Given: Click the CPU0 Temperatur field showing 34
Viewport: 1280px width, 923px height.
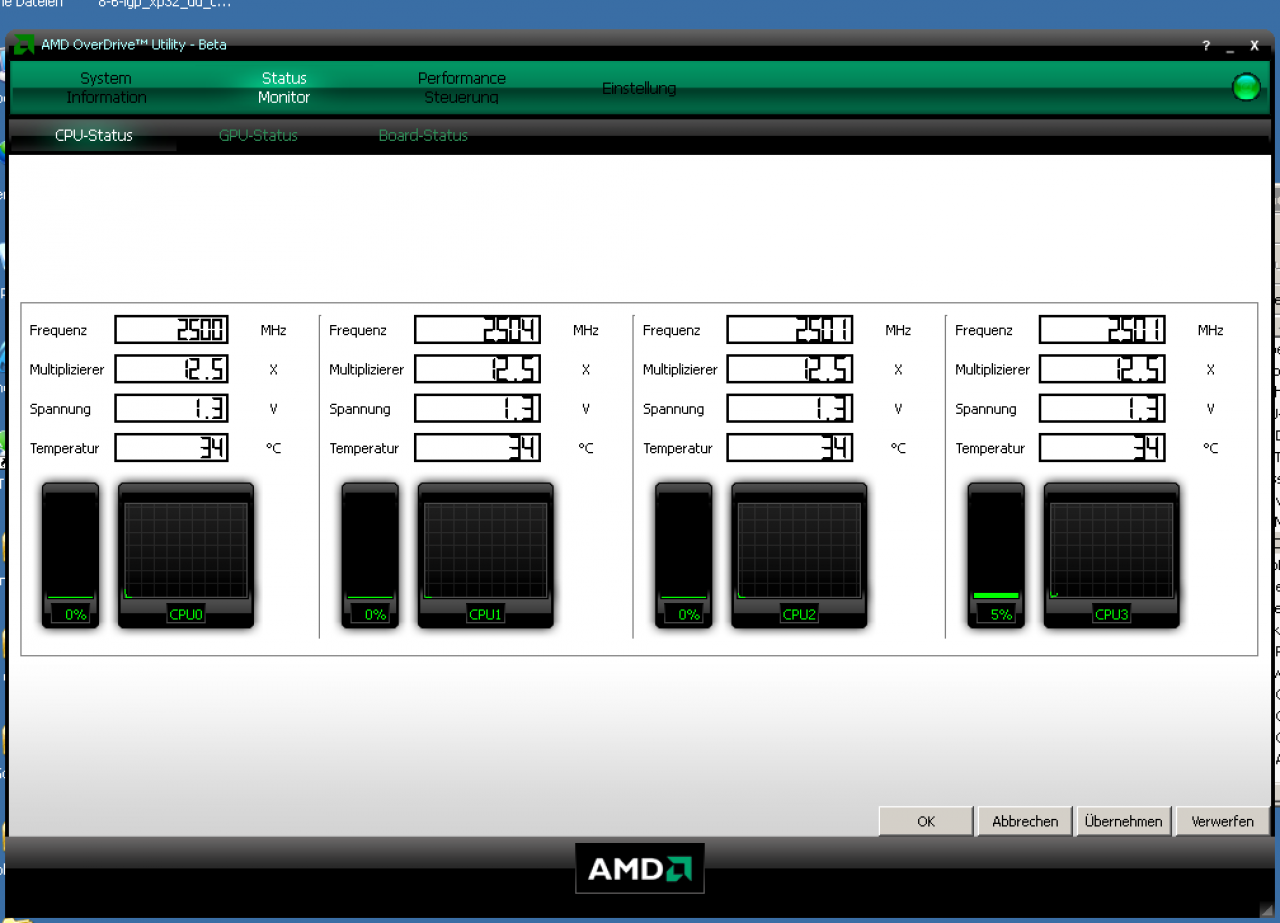Looking at the screenshot, I should pyautogui.click(x=172, y=448).
